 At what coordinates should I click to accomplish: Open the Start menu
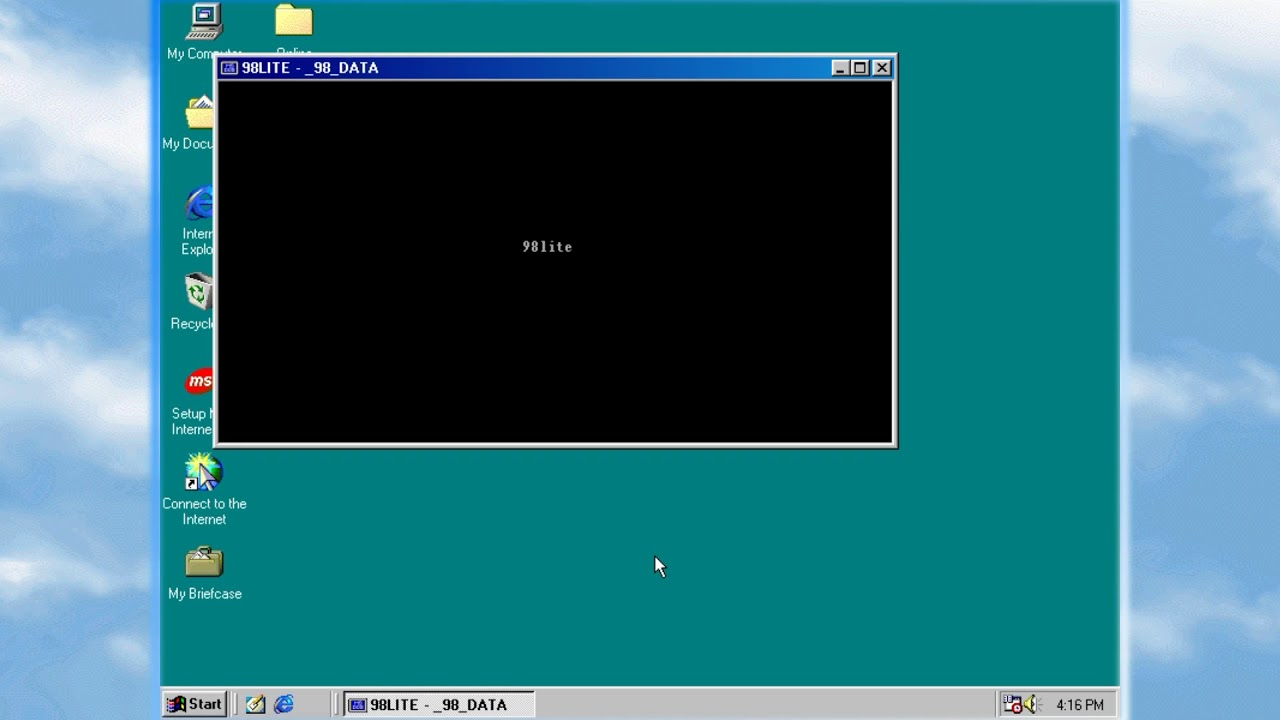pyautogui.click(x=193, y=704)
